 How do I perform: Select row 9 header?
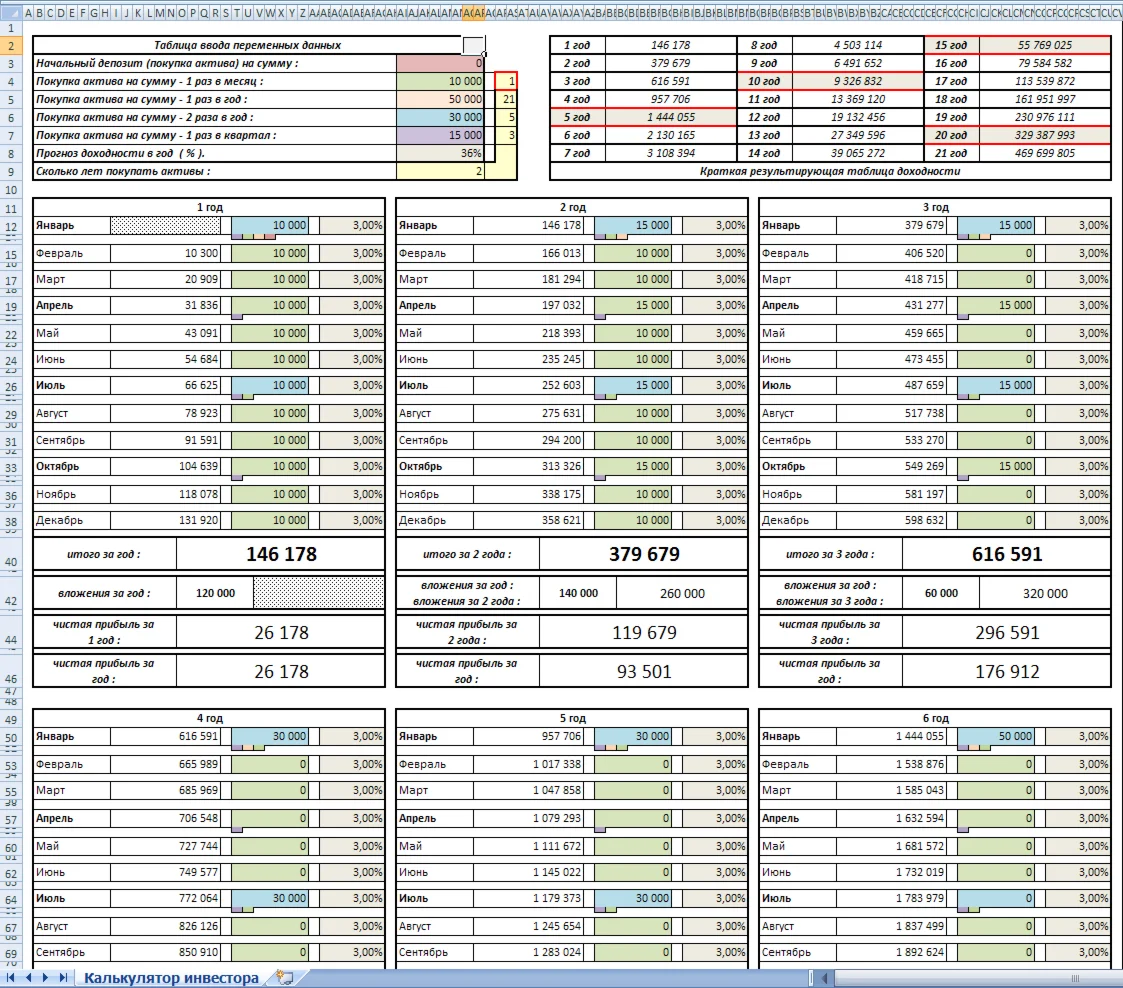pos(11,172)
